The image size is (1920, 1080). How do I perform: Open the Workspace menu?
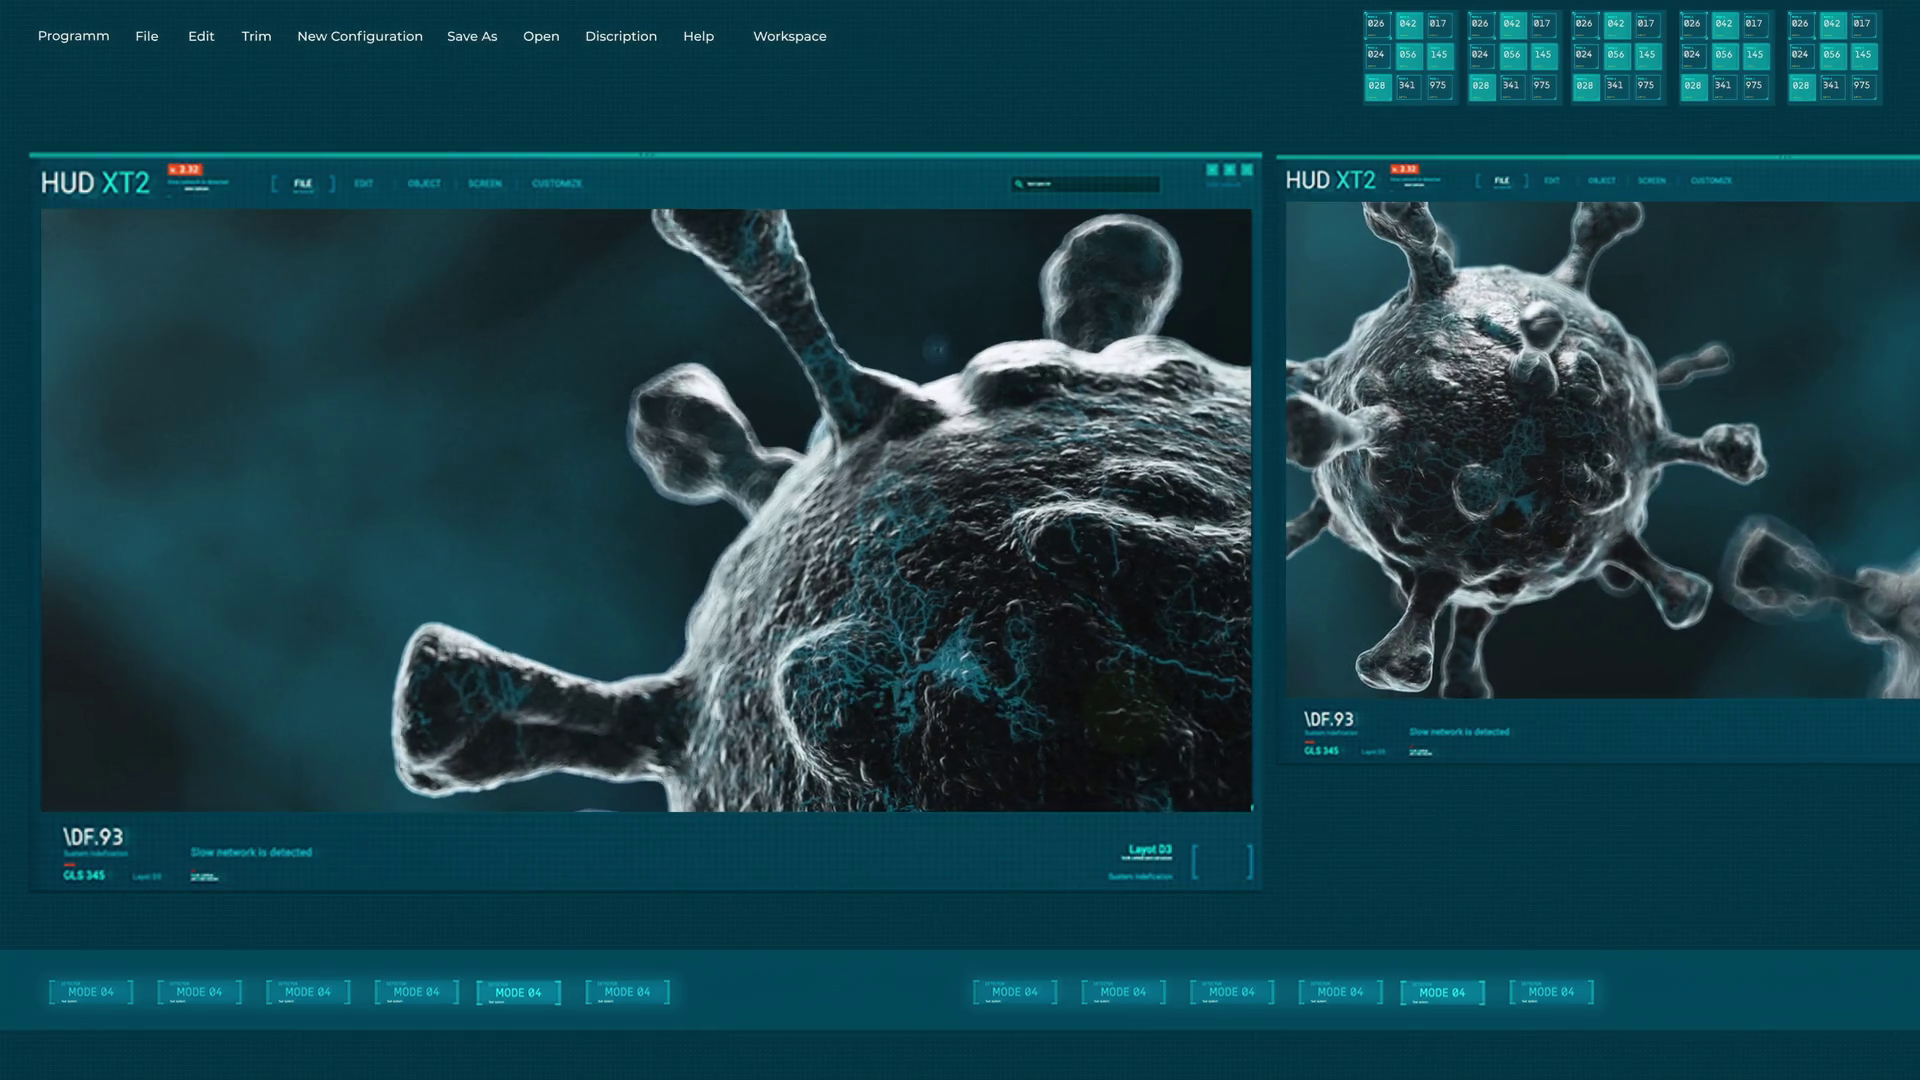pos(789,36)
